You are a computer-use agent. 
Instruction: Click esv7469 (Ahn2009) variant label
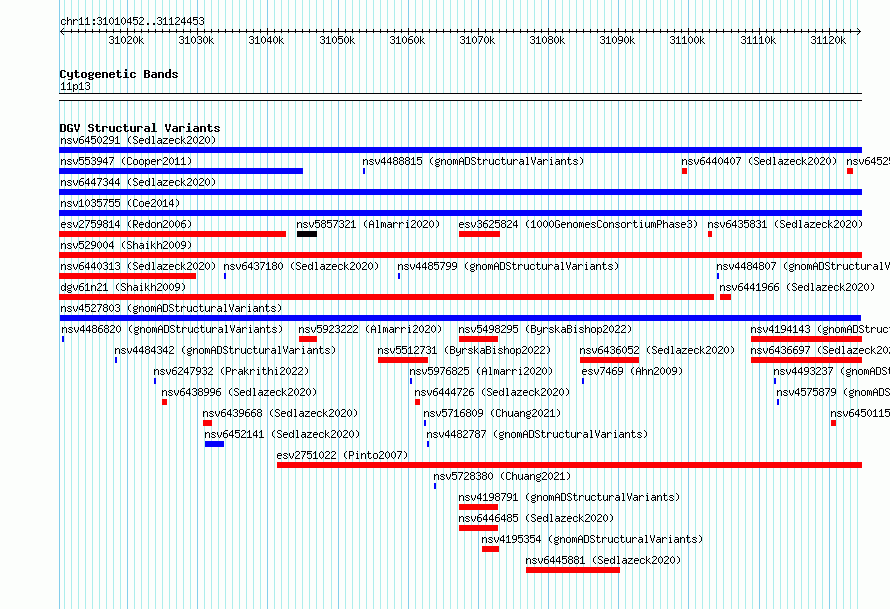tap(632, 371)
